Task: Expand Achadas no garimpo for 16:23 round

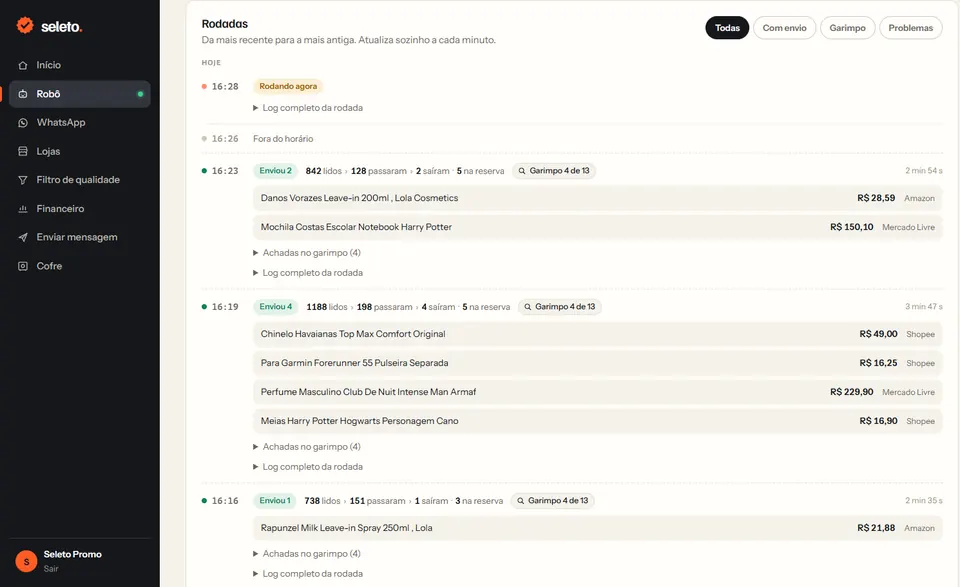Action: click(307, 253)
